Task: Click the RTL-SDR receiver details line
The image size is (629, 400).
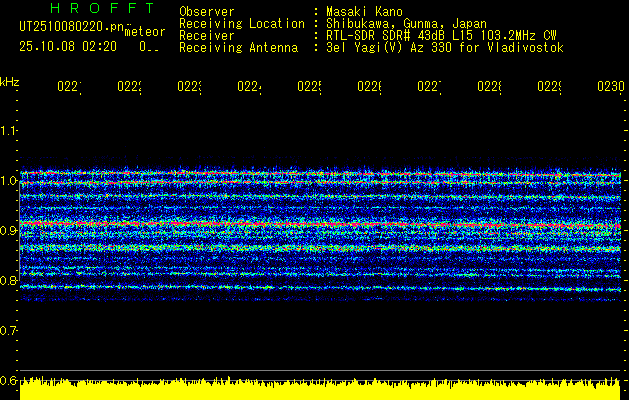Action: point(440,35)
